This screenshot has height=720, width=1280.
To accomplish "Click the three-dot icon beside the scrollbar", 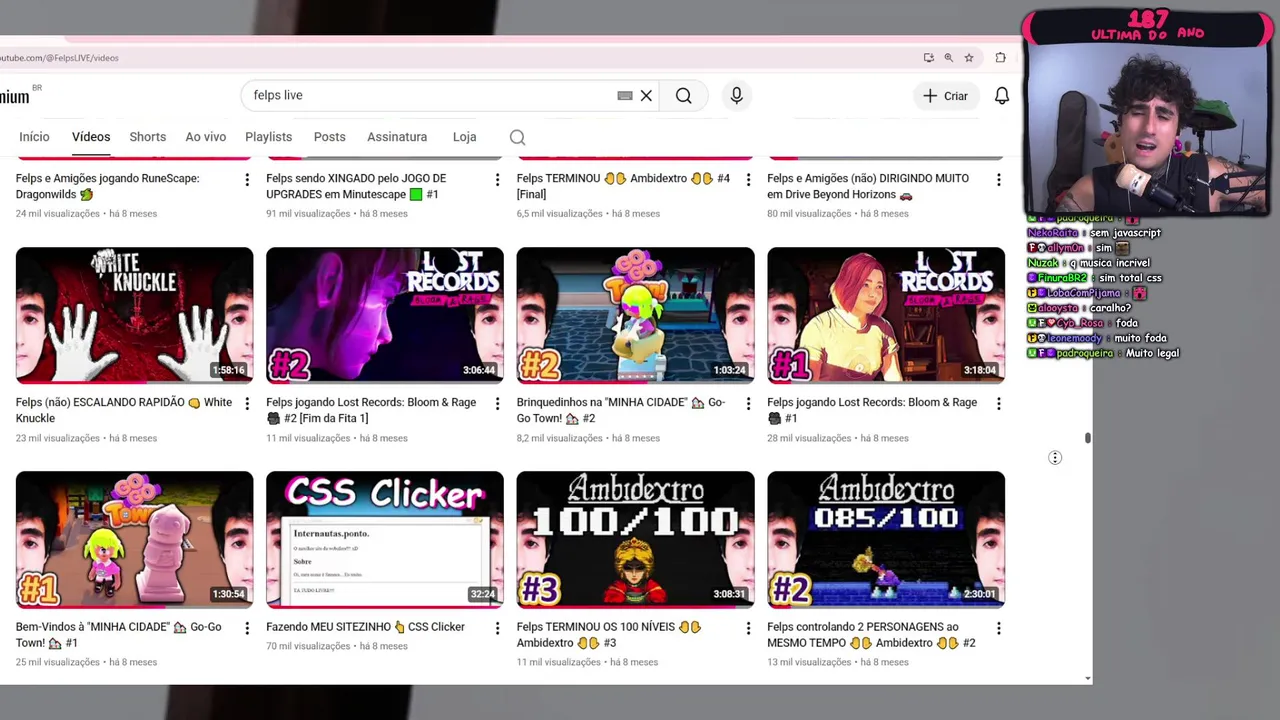I will coord(1054,458).
